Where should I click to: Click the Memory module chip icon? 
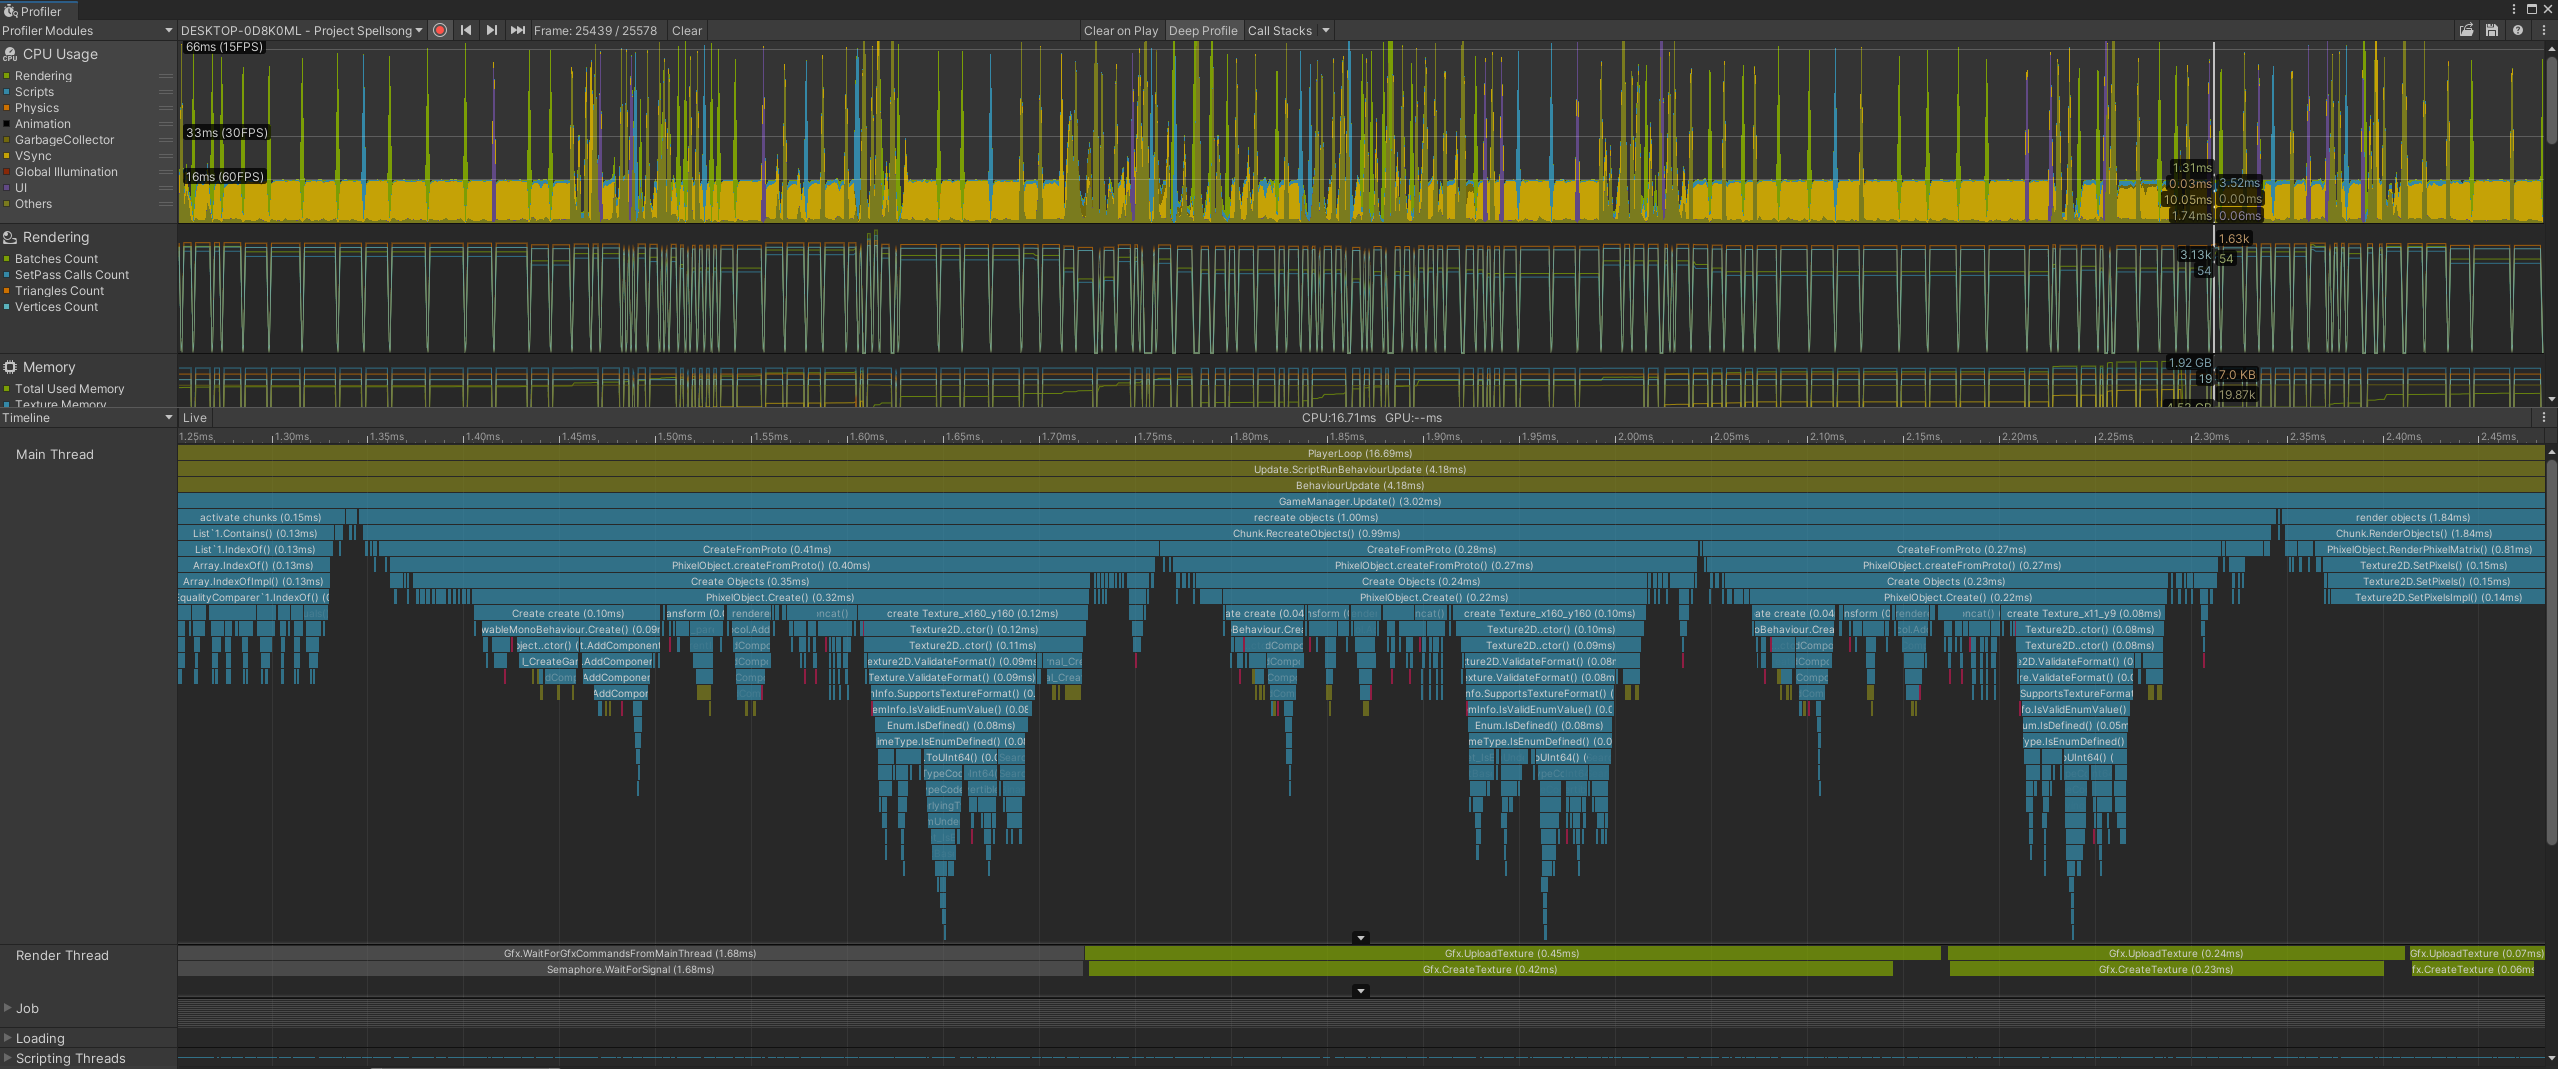pos(10,367)
